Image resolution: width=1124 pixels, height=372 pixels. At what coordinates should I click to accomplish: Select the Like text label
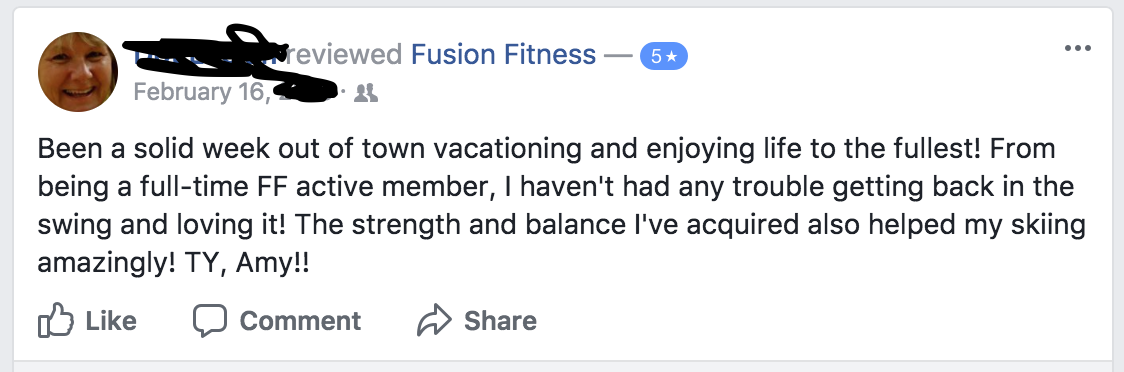(111, 320)
